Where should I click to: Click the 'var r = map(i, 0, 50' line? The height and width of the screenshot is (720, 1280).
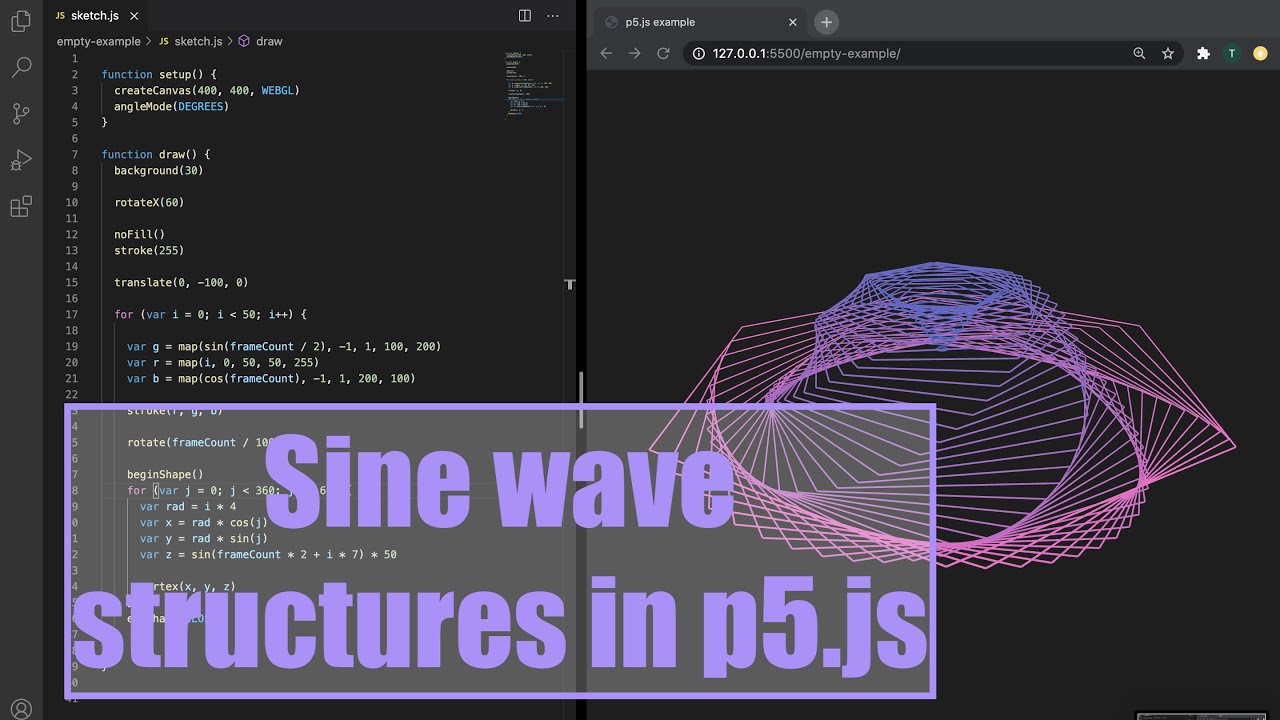[x=223, y=362]
